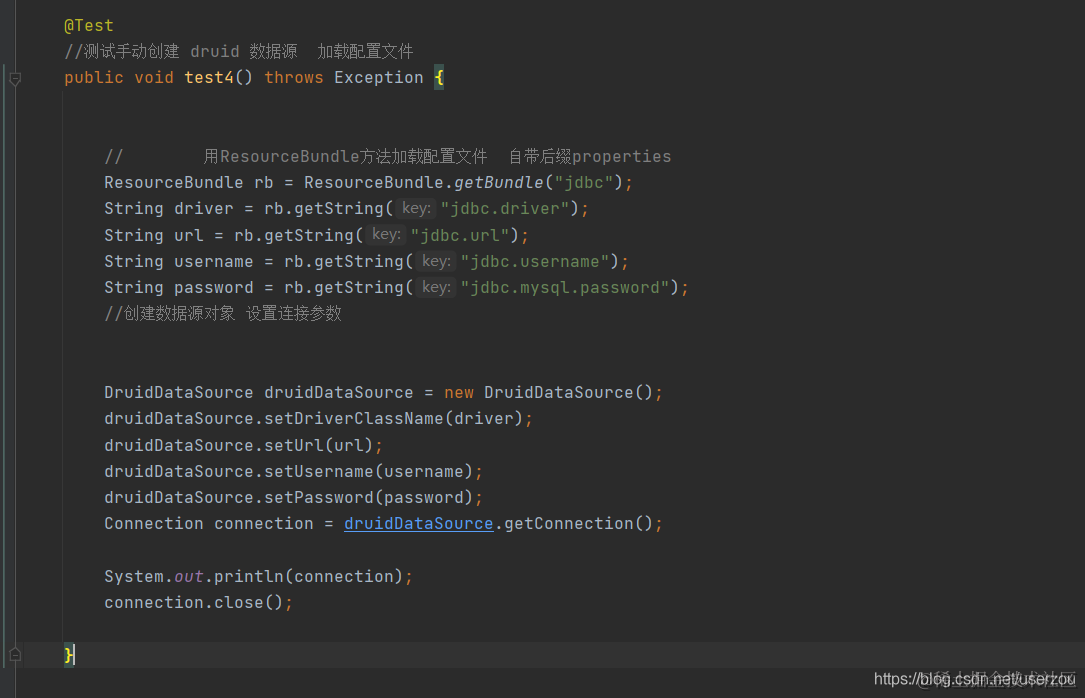
Task: Click the key: hint before "jdbc.driver"
Action: [x=416, y=208]
